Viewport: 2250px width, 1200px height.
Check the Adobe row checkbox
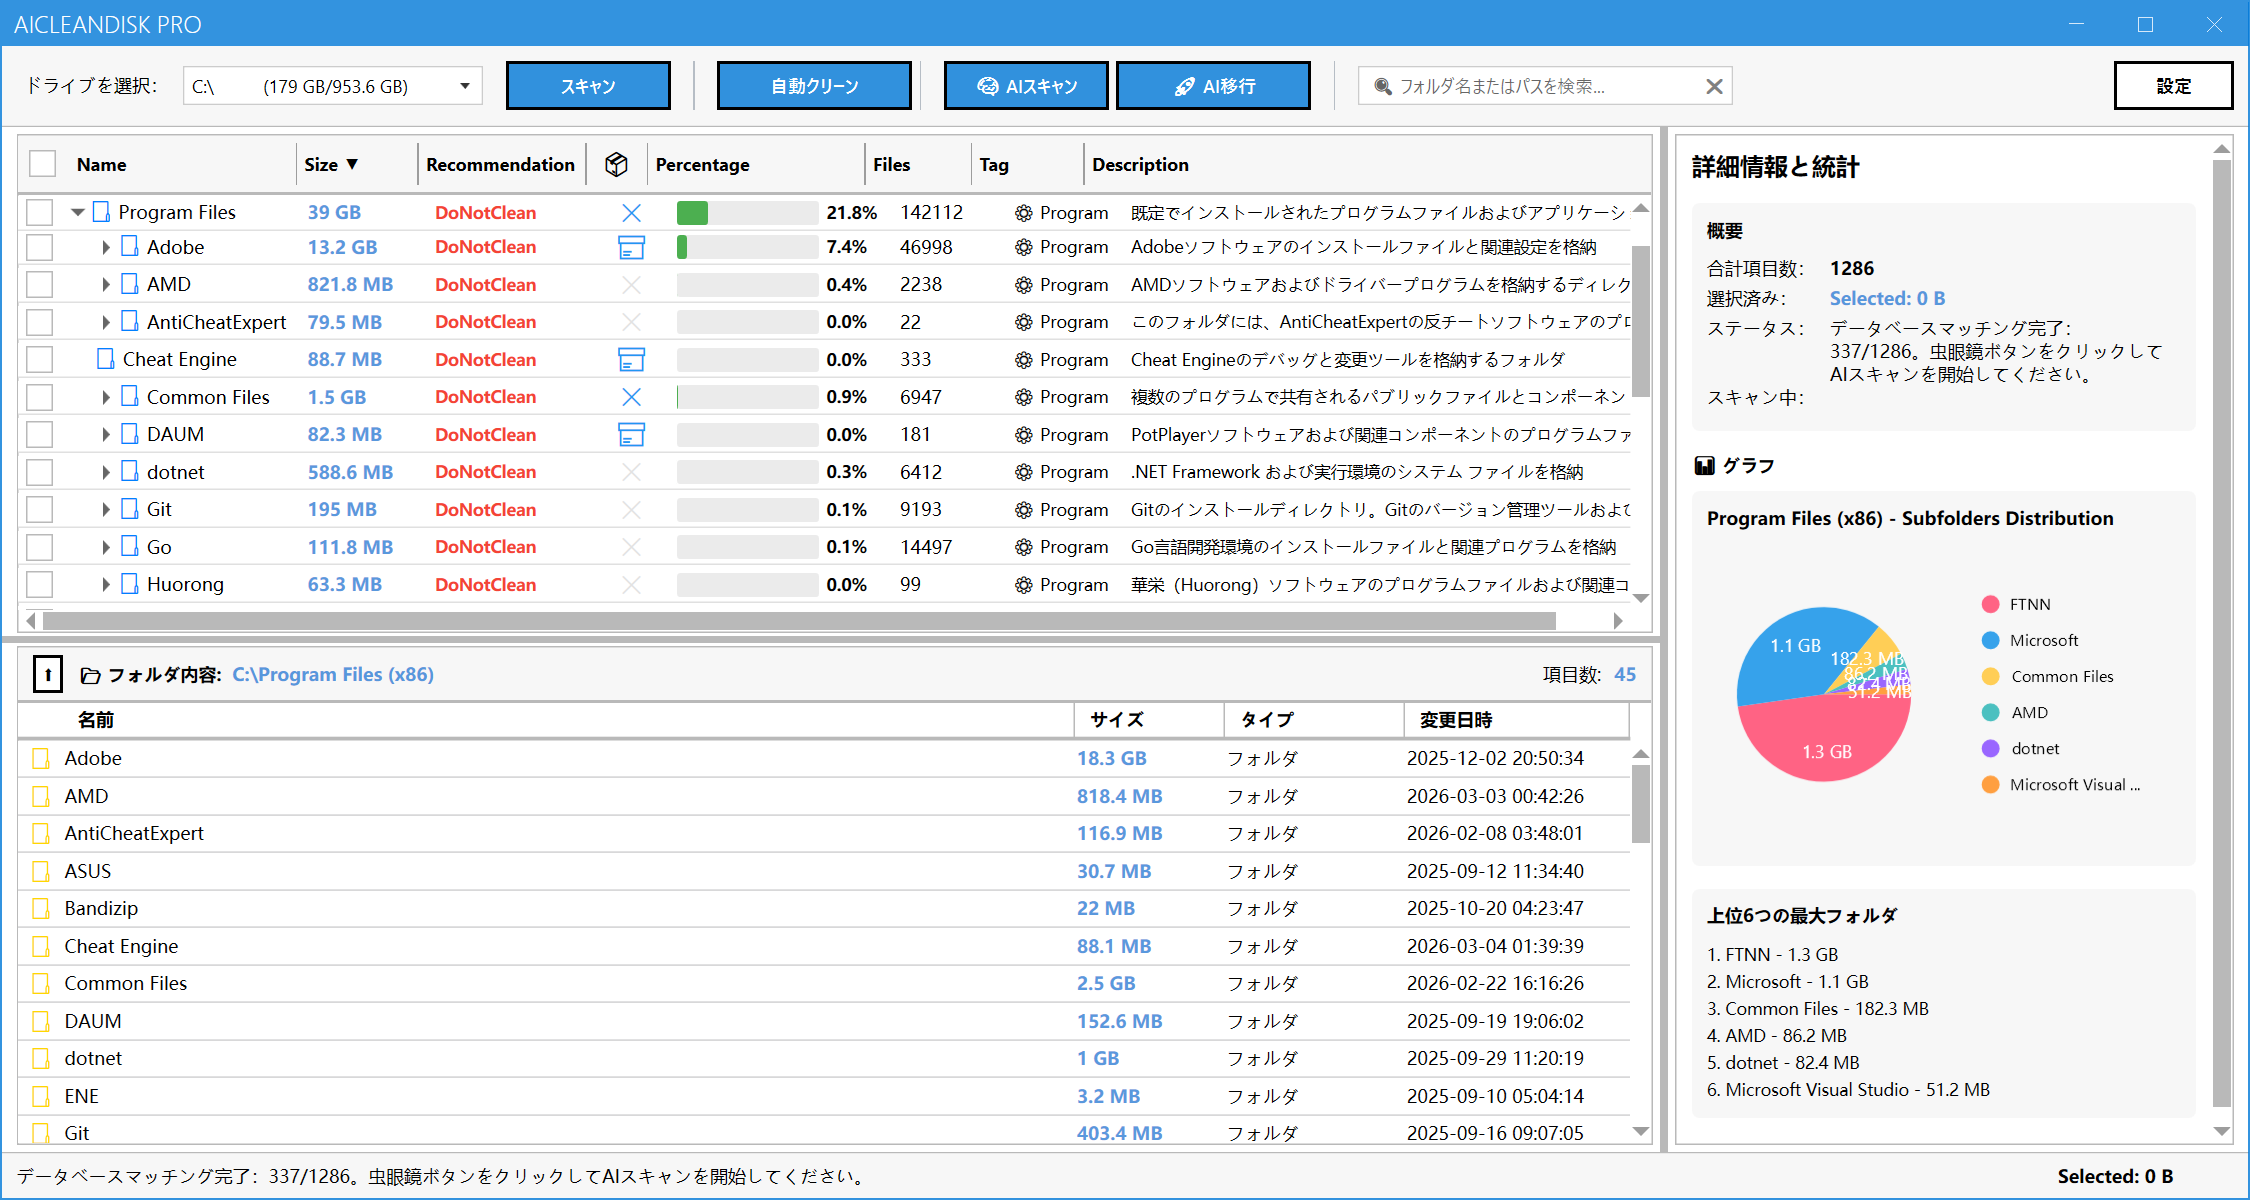point(40,247)
